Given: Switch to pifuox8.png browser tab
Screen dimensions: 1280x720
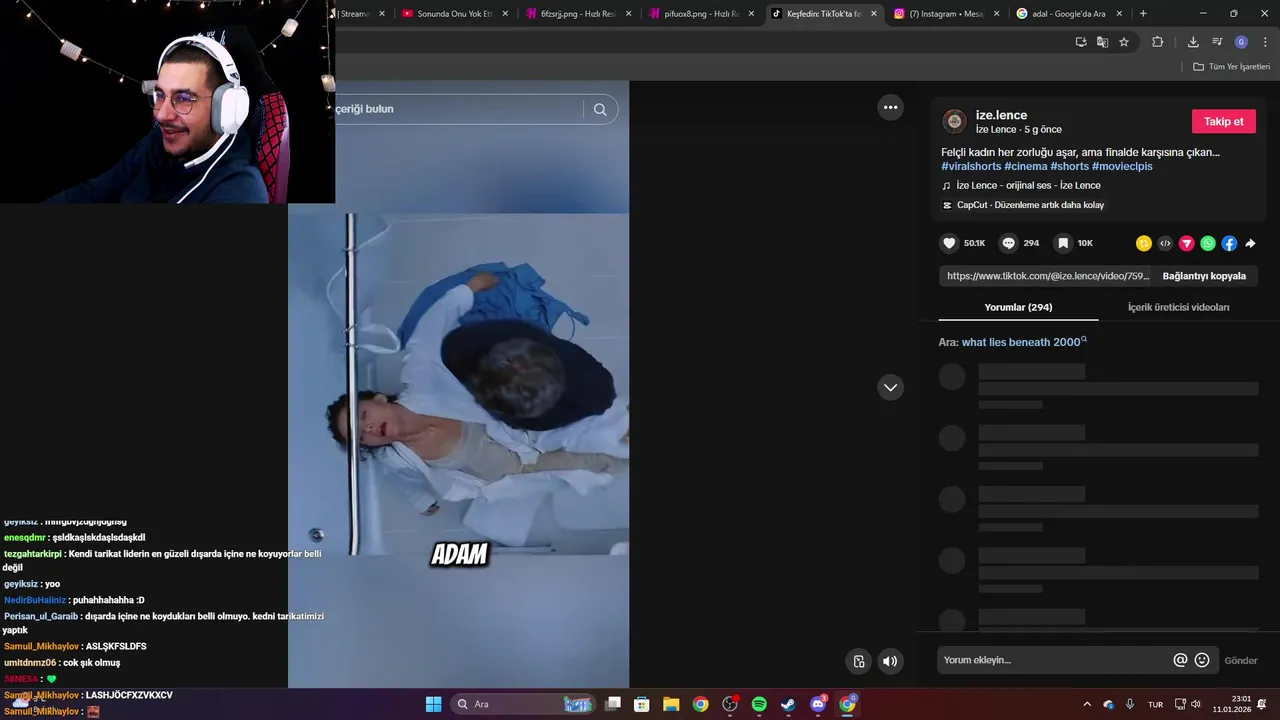Looking at the screenshot, I should click(x=701, y=14).
